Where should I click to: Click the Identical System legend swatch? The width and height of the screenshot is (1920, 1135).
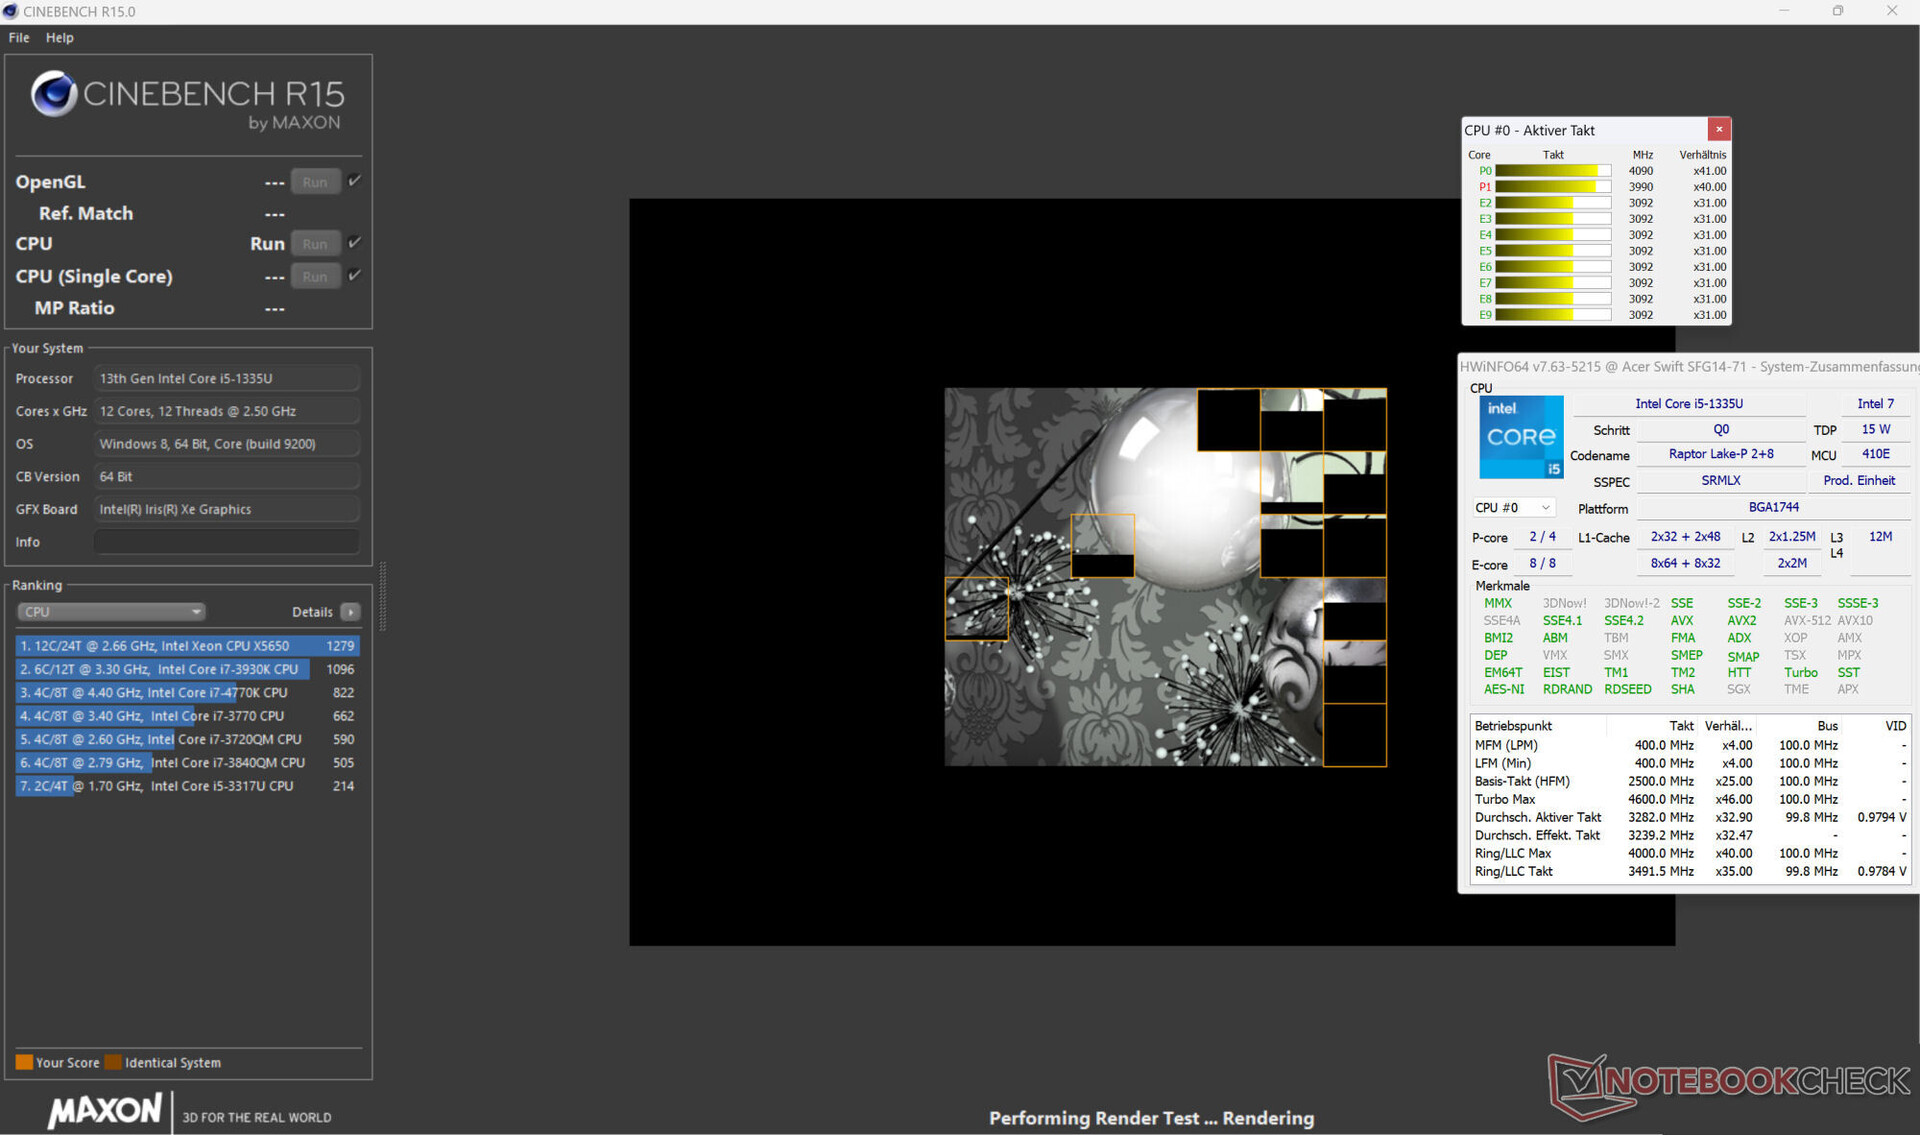click(x=113, y=1062)
